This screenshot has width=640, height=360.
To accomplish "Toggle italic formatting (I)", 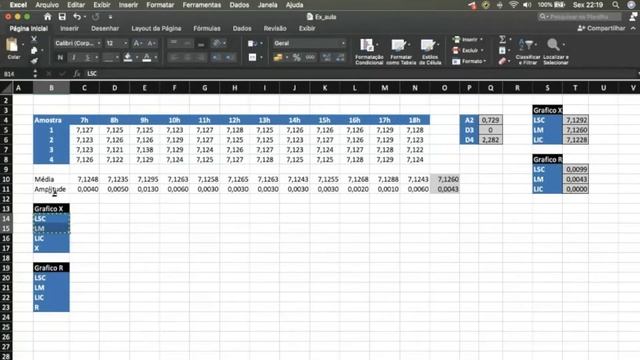I will coord(74,58).
